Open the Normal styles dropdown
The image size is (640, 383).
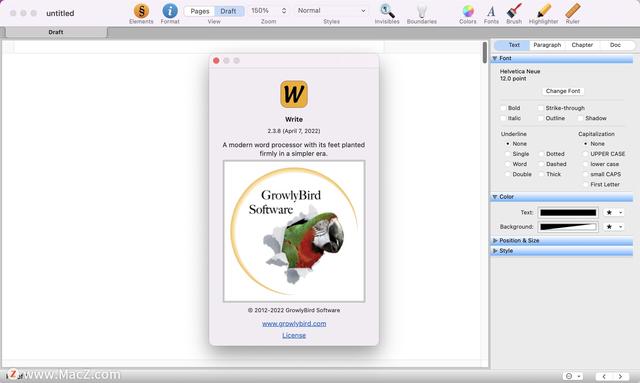point(331,11)
